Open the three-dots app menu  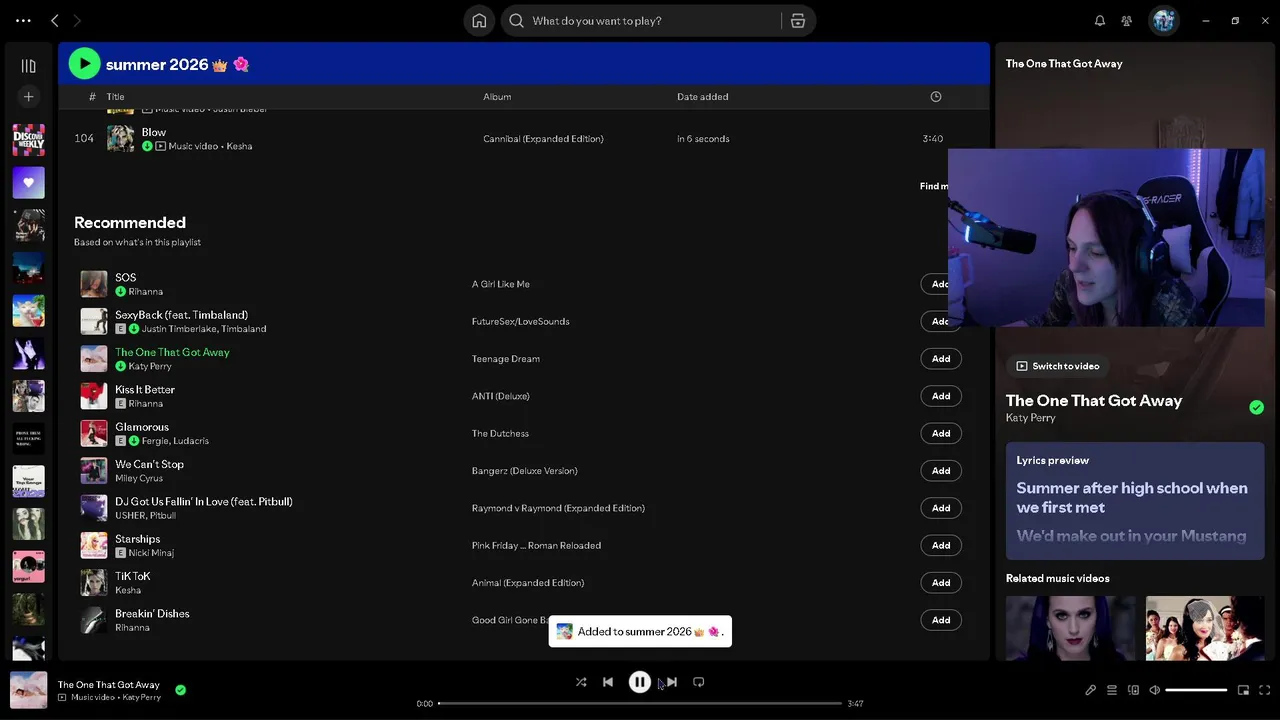pos(23,20)
